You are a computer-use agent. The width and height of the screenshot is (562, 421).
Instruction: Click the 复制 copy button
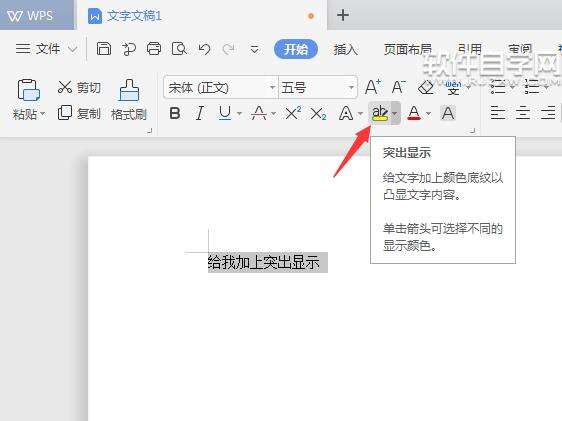79,113
